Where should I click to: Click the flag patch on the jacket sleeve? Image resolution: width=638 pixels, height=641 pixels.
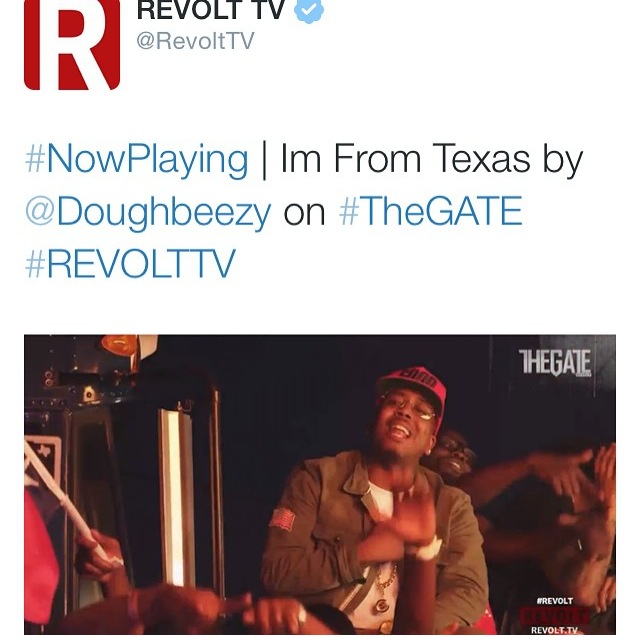(282, 519)
